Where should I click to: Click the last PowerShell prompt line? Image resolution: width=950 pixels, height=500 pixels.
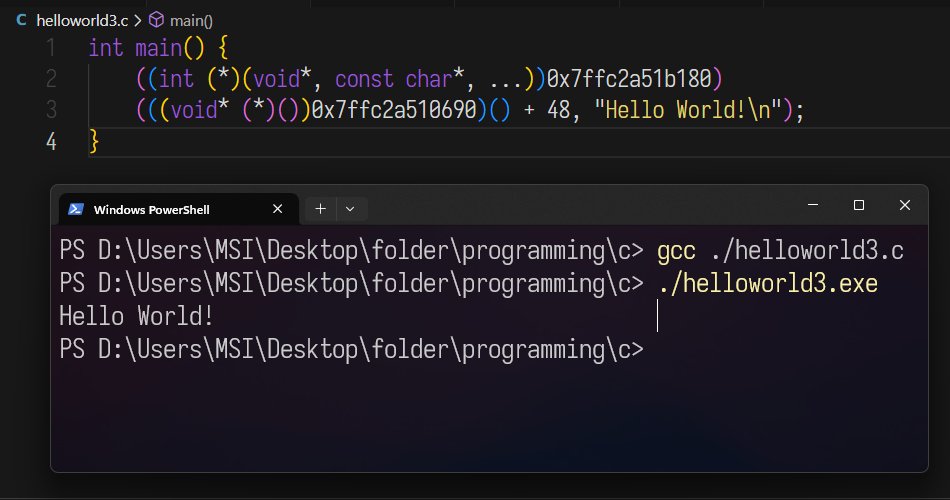click(351, 350)
